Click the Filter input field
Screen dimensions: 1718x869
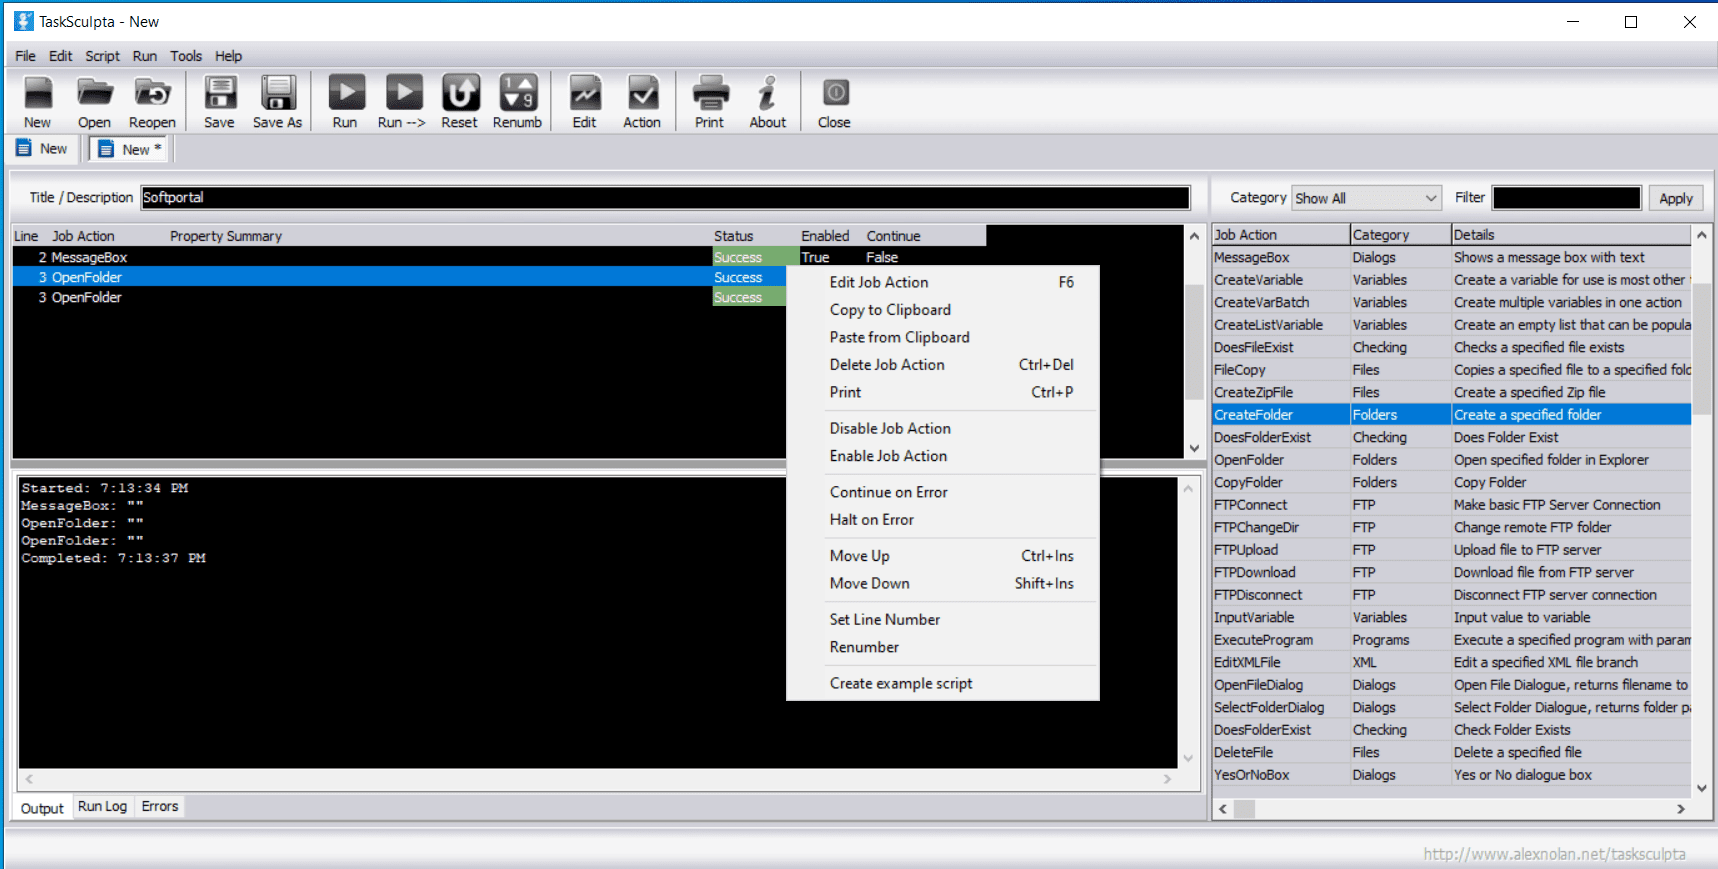1567,198
